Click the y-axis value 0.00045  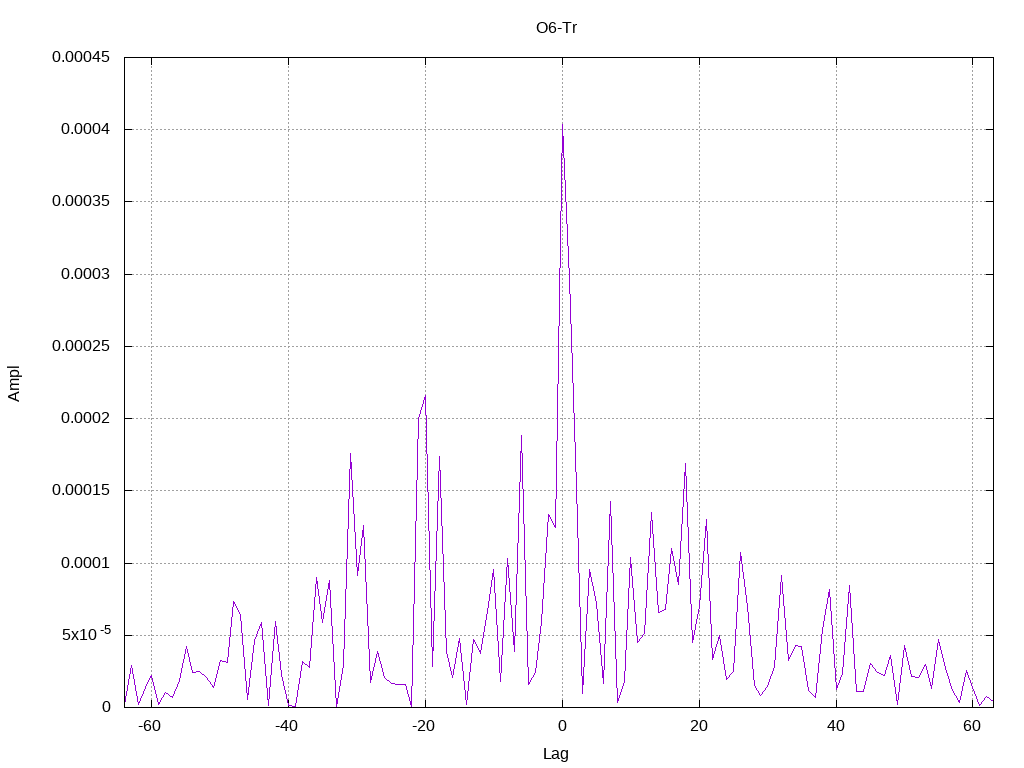coord(81,57)
